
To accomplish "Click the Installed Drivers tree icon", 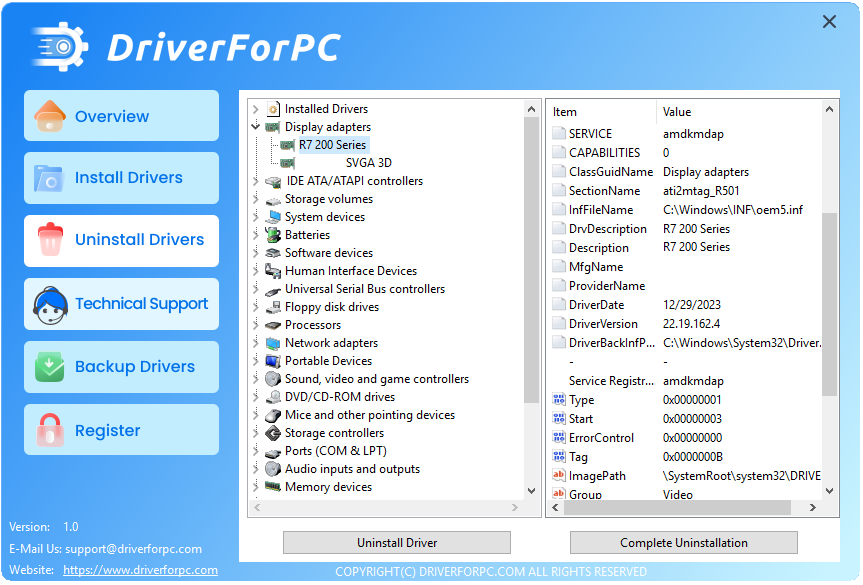I will 273,108.
